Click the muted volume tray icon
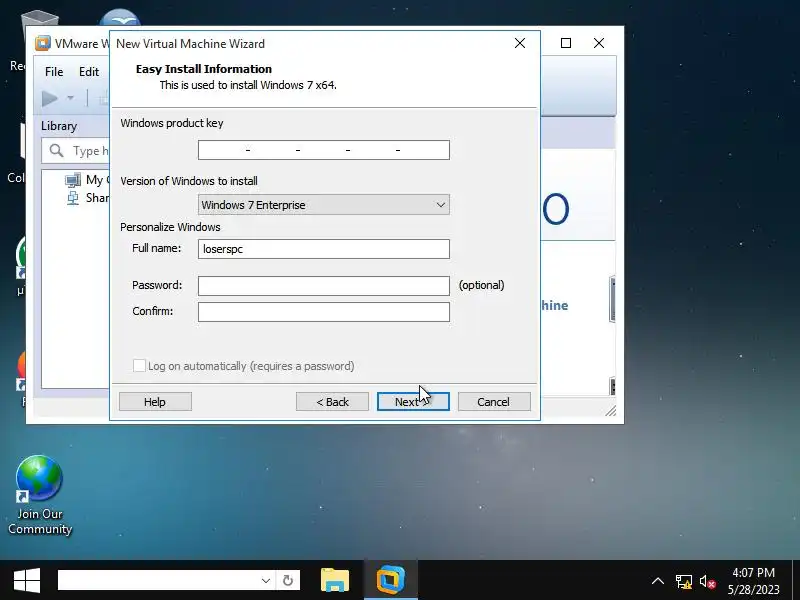 [708, 581]
